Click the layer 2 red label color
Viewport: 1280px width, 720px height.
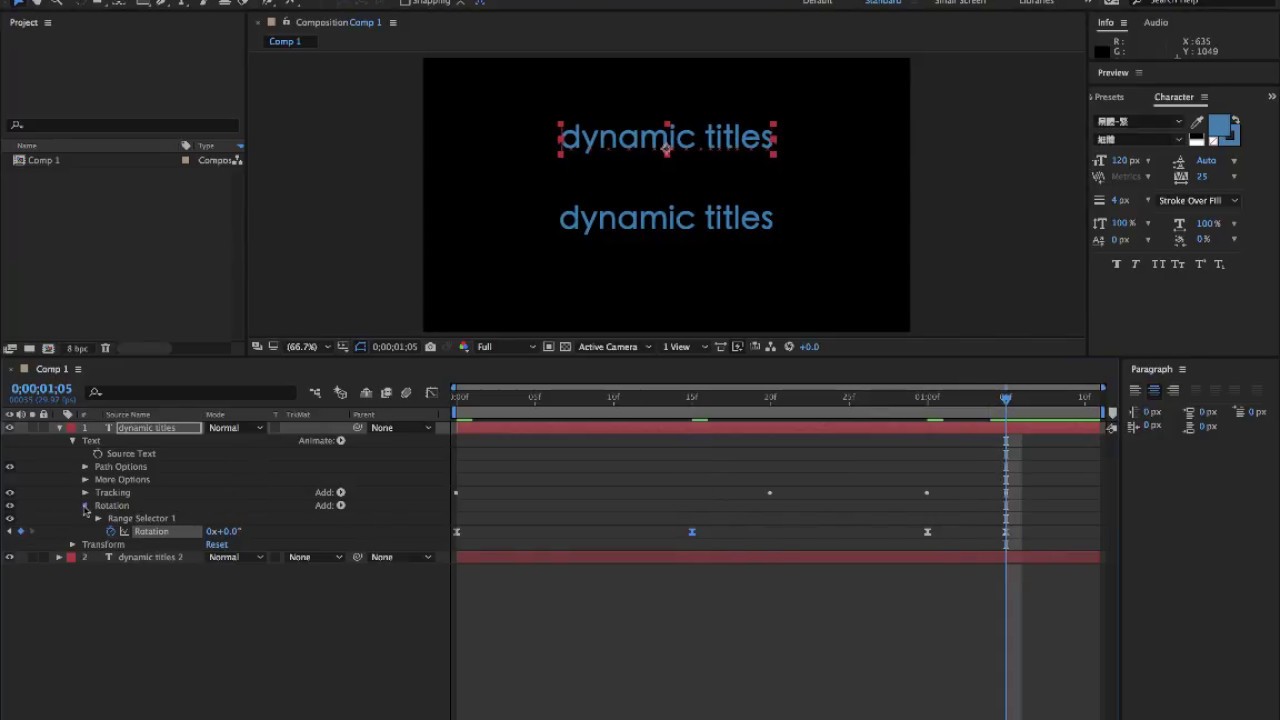coord(71,557)
